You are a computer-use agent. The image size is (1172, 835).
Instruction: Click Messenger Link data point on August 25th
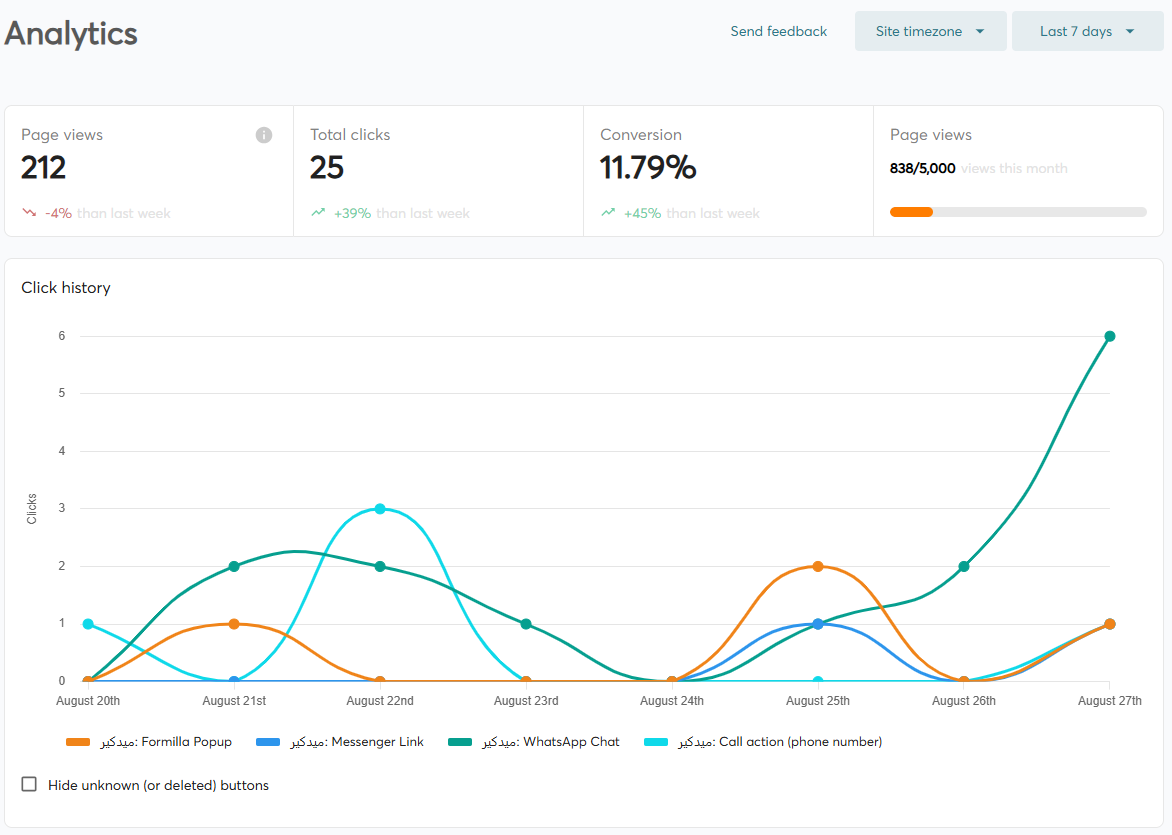coord(818,624)
